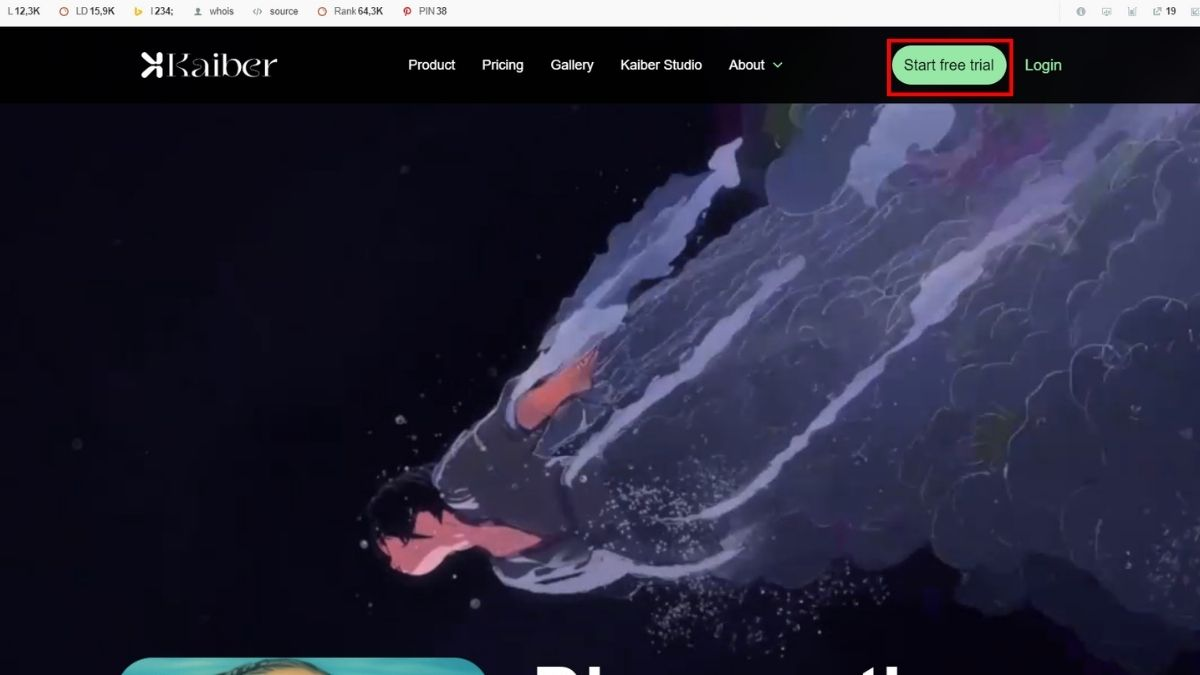This screenshot has width=1200, height=675.
Task: Click the page diagnosis monitor icon in toolbar
Action: [x=1107, y=11]
